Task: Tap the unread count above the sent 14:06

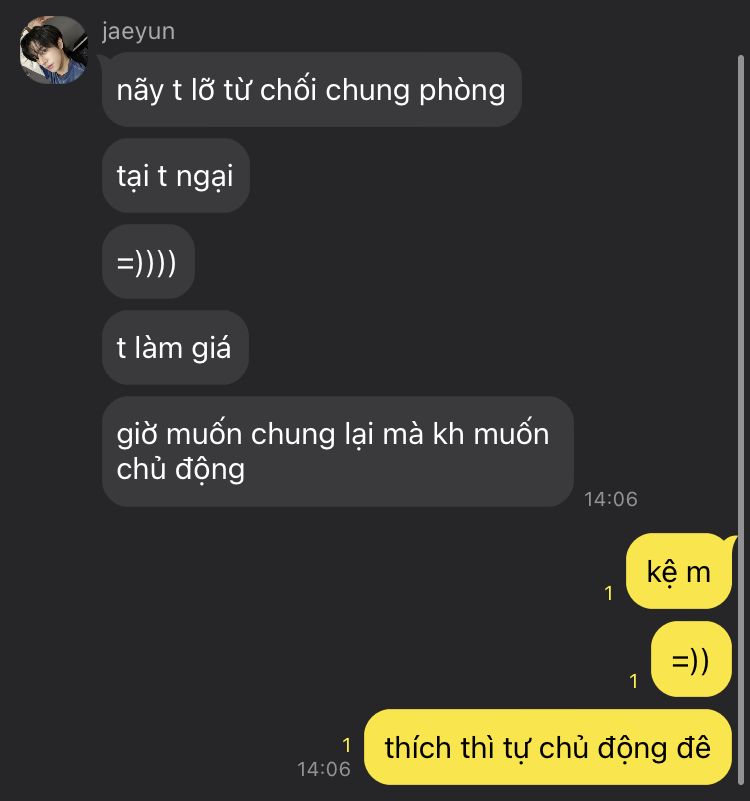Action: (x=346, y=745)
